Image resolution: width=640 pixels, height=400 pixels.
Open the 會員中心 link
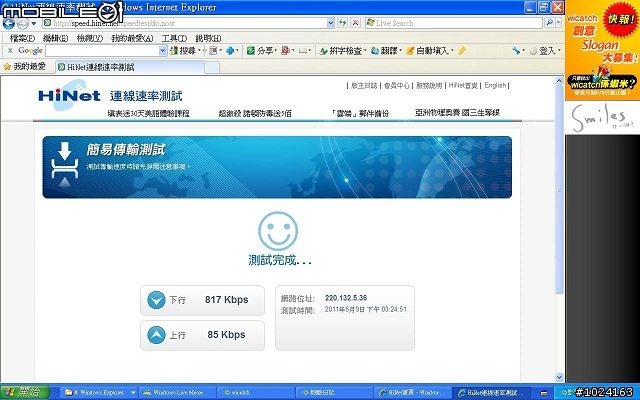coord(396,85)
